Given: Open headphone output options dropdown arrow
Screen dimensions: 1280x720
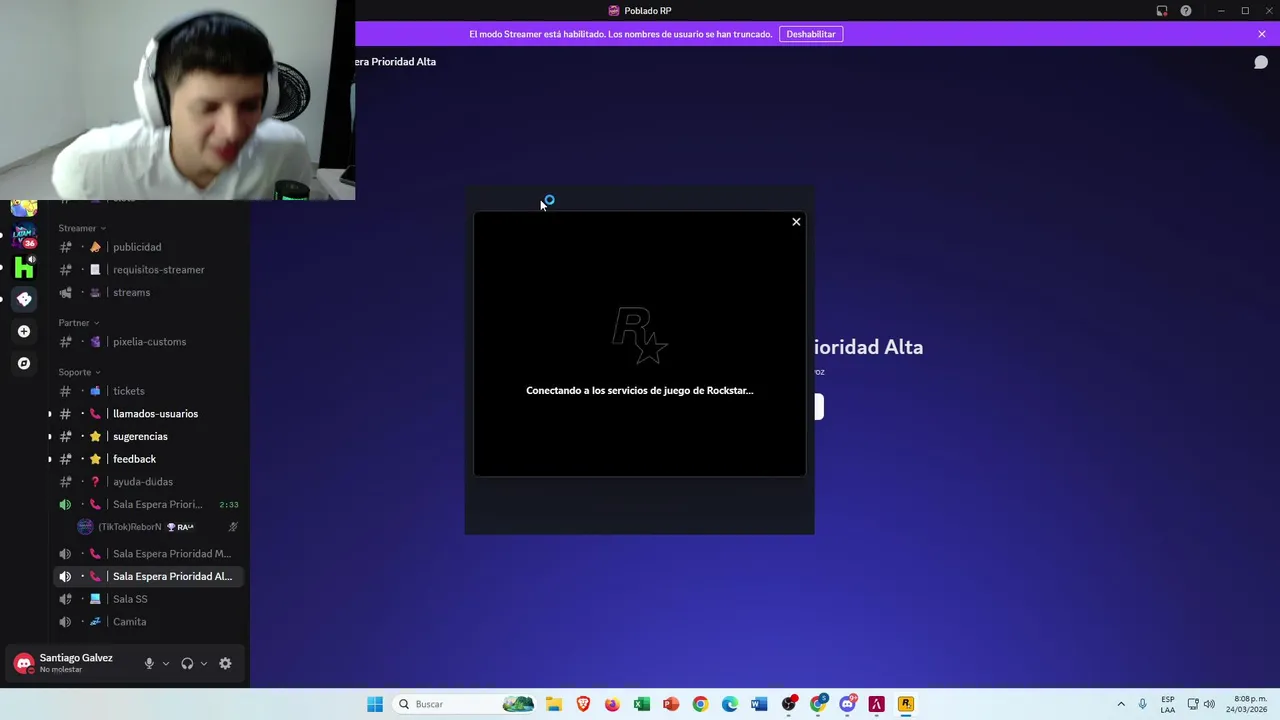Looking at the screenshot, I should tap(203, 663).
